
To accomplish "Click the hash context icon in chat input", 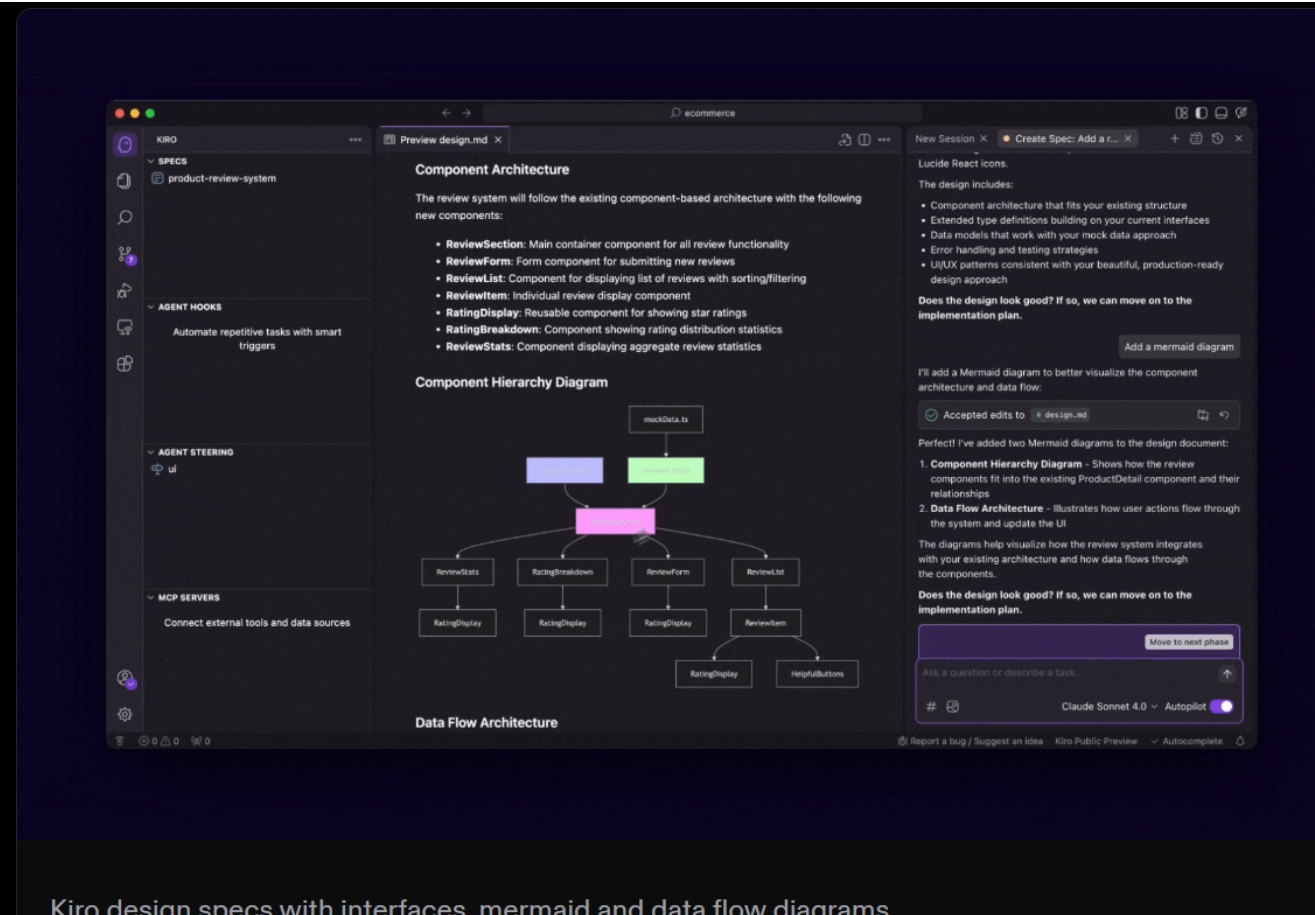I will pos(931,706).
